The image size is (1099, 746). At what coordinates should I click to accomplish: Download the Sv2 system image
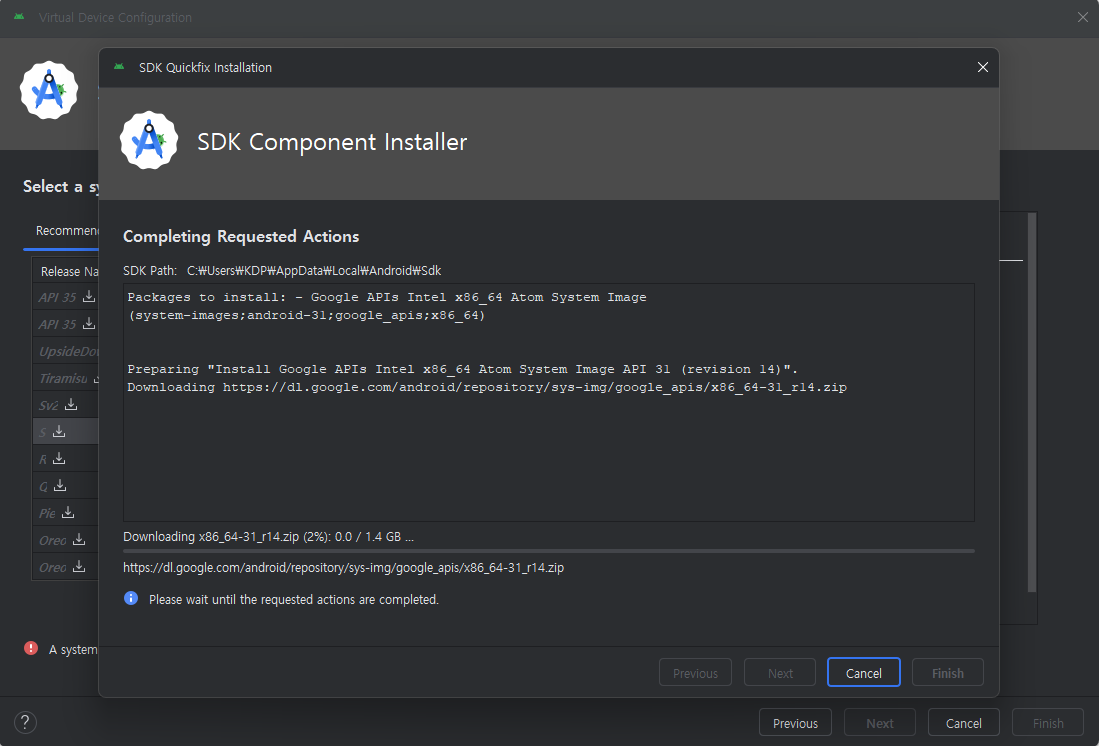click(71, 405)
